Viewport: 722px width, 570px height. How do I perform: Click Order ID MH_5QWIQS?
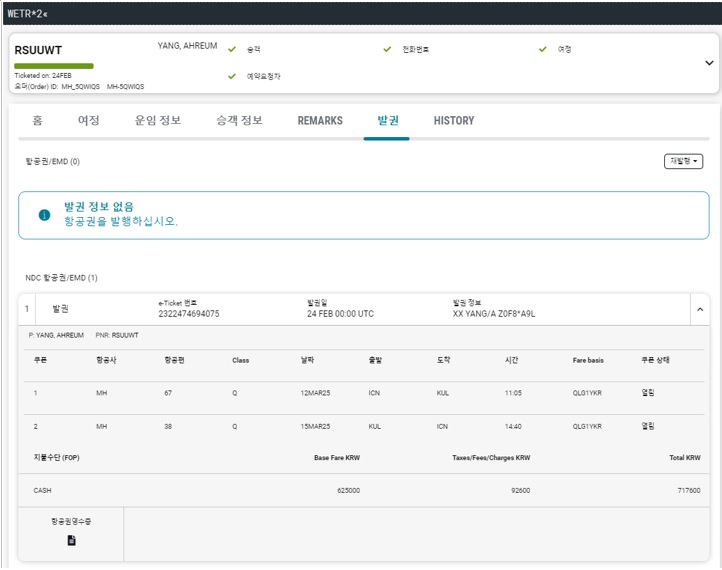(x=81, y=87)
